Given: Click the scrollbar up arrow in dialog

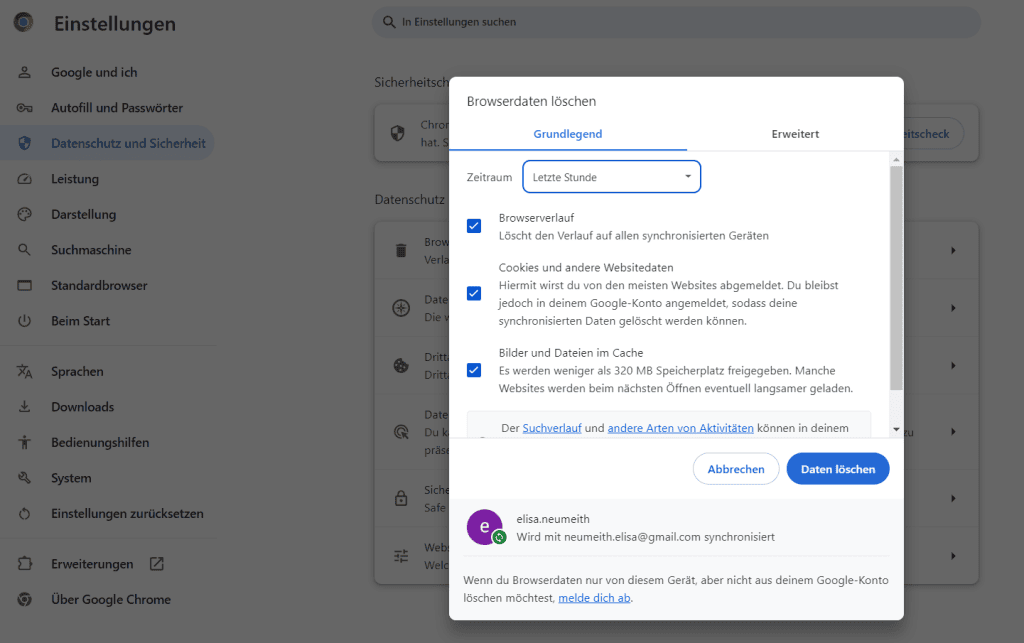Looking at the screenshot, I should (x=896, y=160).
